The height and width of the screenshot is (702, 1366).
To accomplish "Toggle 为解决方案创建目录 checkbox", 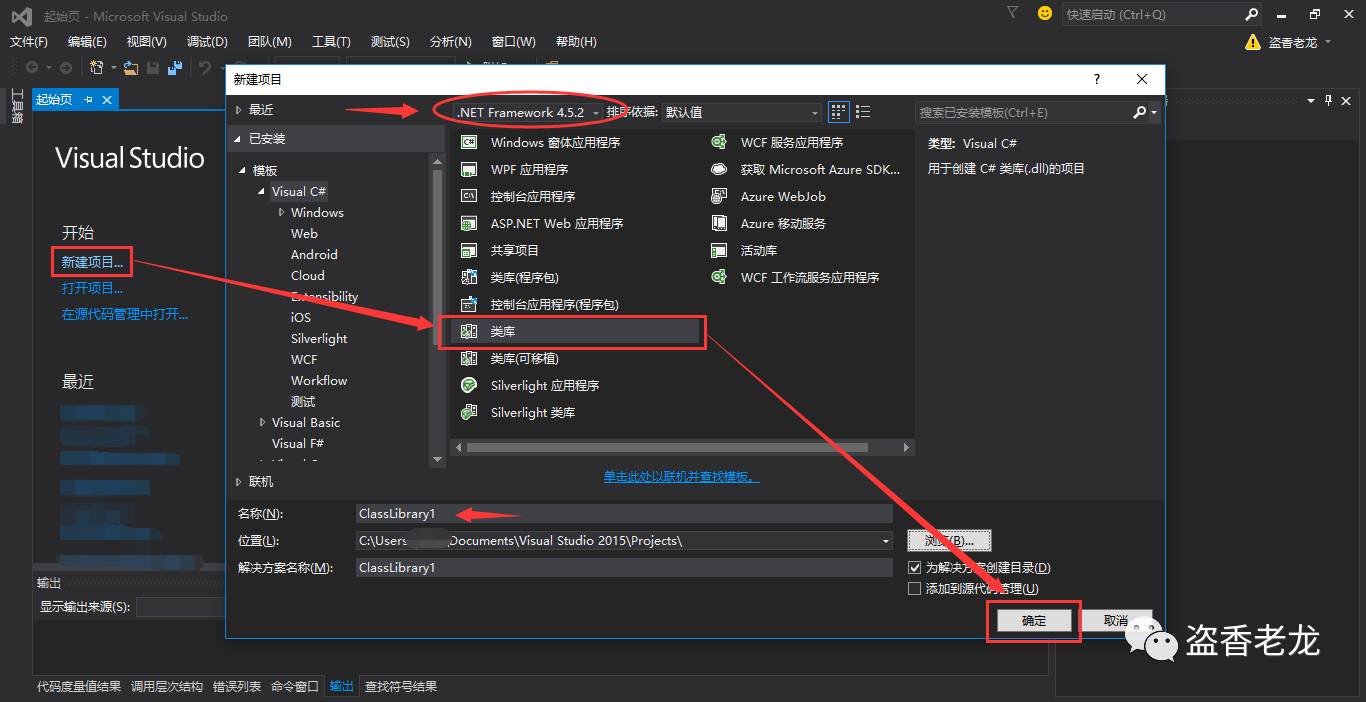I will pos(914,567).
